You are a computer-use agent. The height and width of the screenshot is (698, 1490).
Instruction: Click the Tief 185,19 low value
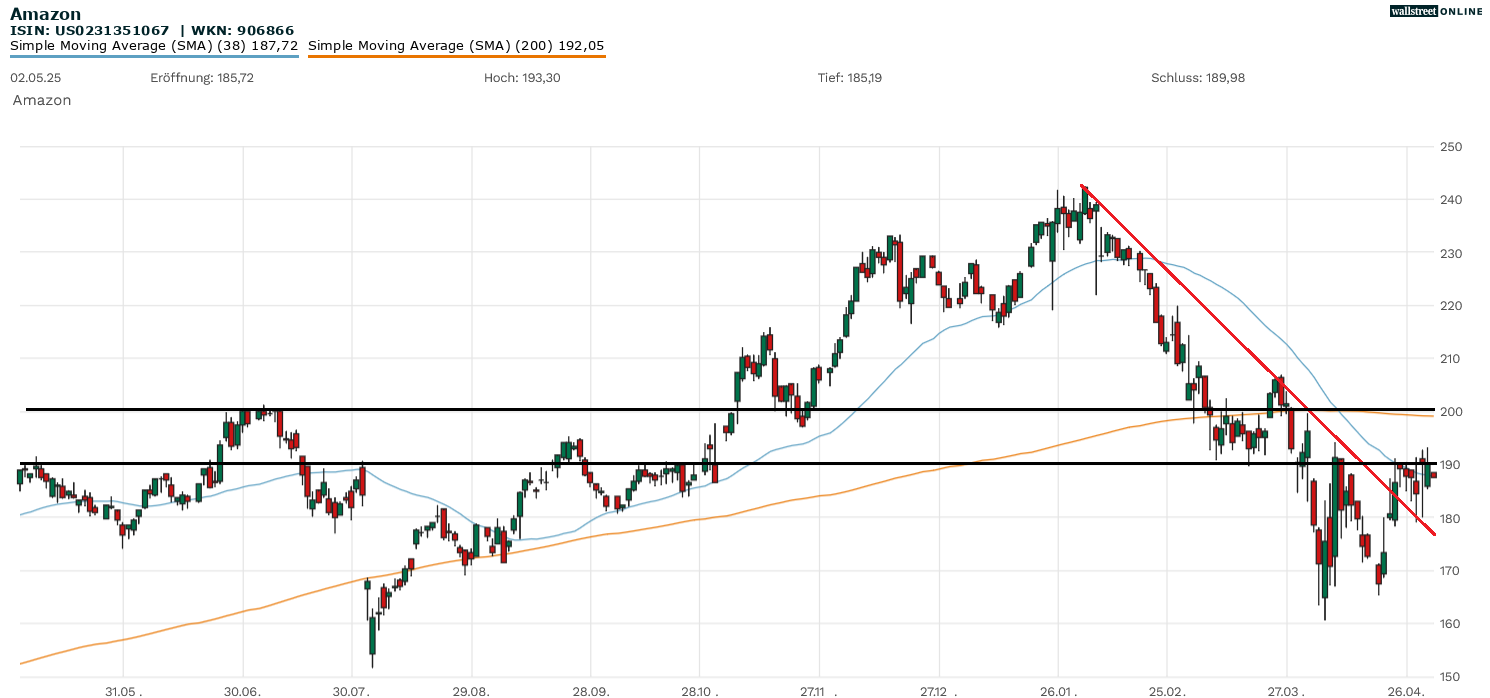[850, 78]
